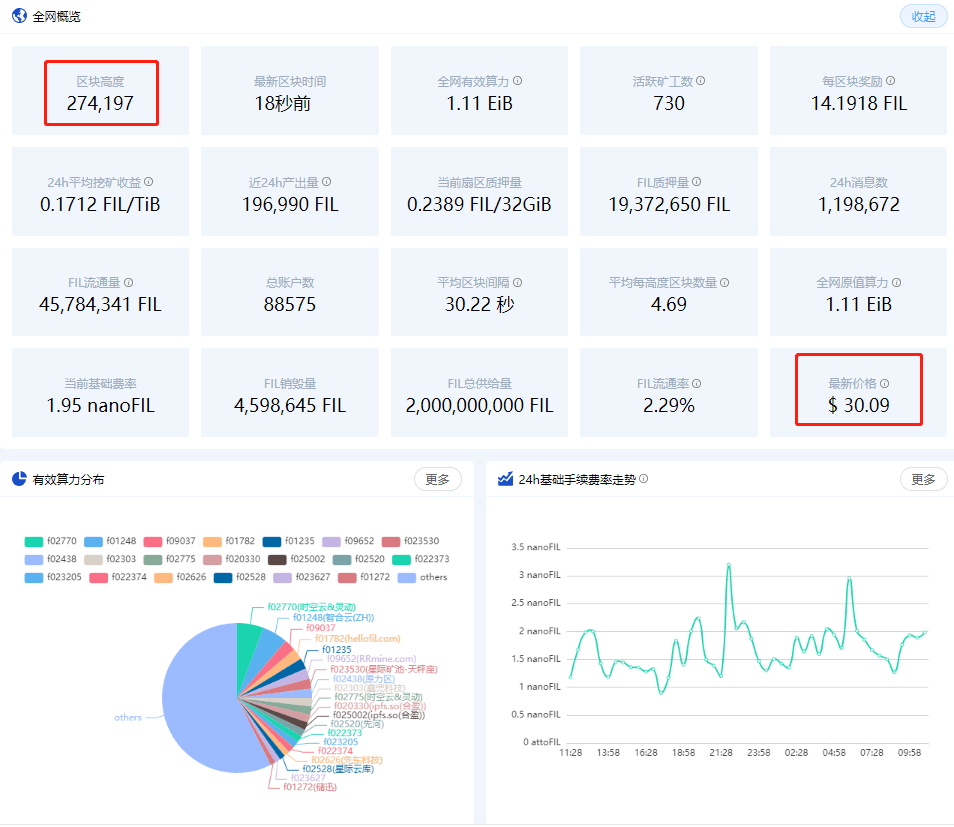This screenshot has height=827, width=954.
Task: Click the info icon next to 活跃矿工数
Action: [701, 81]
